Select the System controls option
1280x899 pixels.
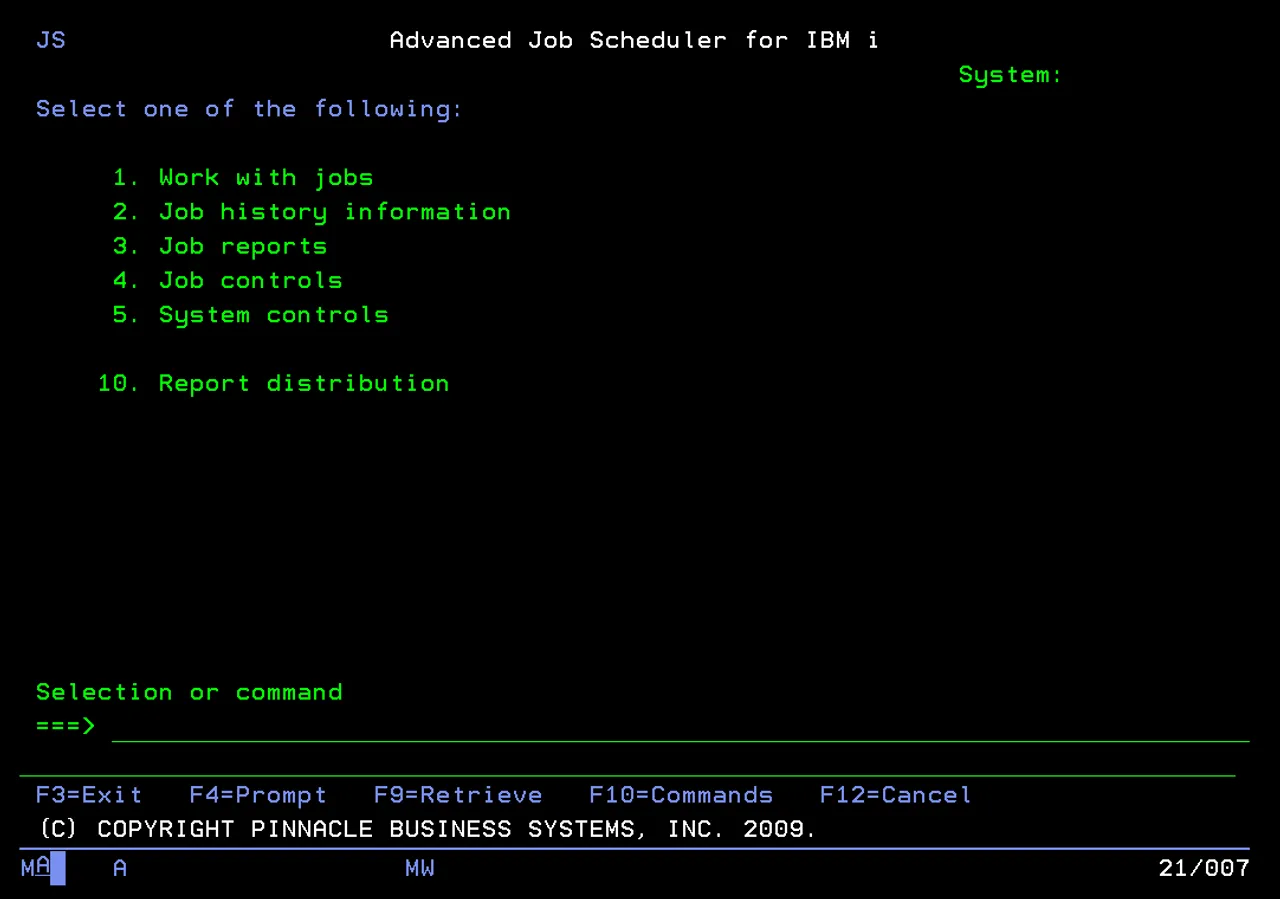(273, 314)
